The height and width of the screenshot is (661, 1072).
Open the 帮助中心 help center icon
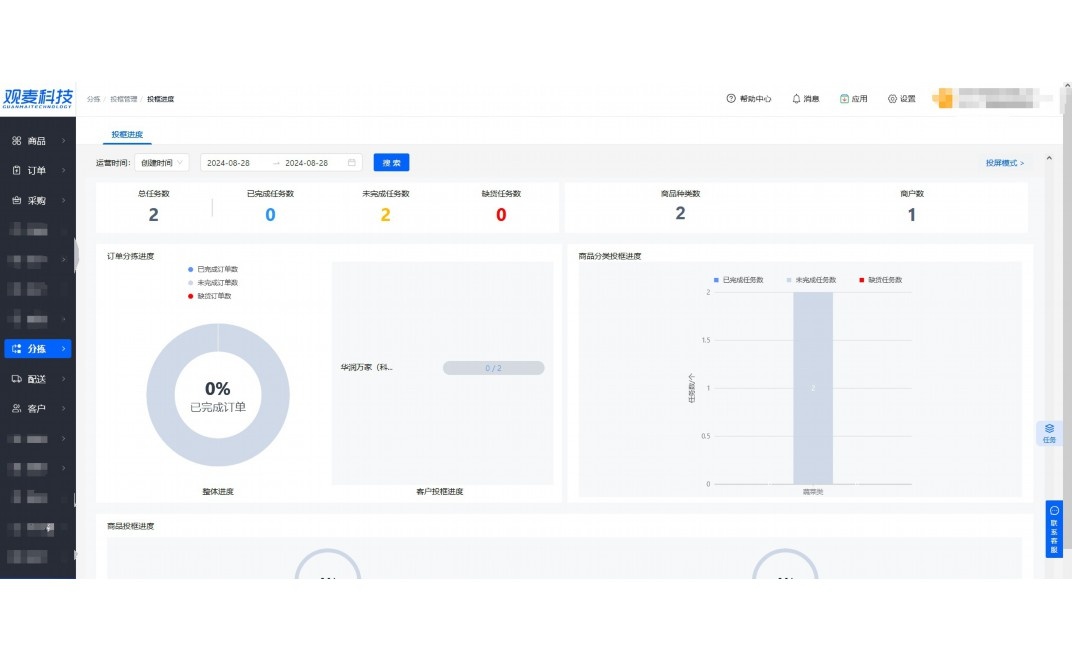pyautogui.click(x=731, y=99)
